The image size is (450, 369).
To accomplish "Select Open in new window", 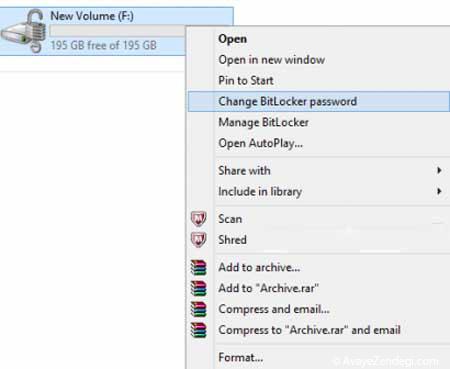I will click(272, 60).
